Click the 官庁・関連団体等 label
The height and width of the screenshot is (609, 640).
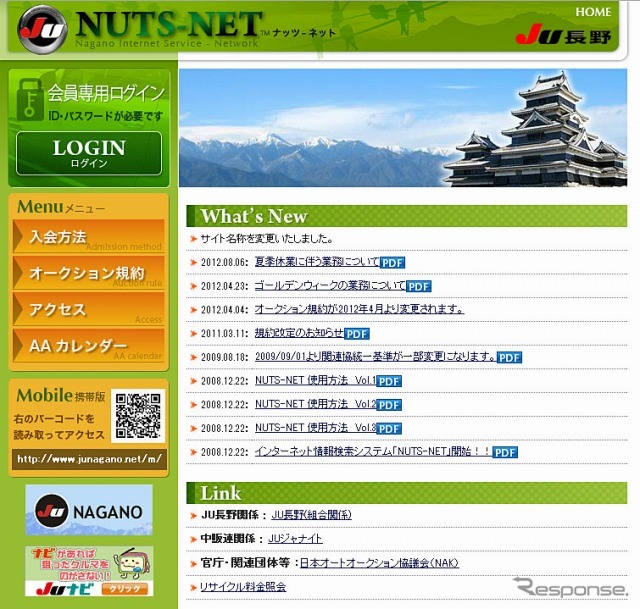click(249, 563)
